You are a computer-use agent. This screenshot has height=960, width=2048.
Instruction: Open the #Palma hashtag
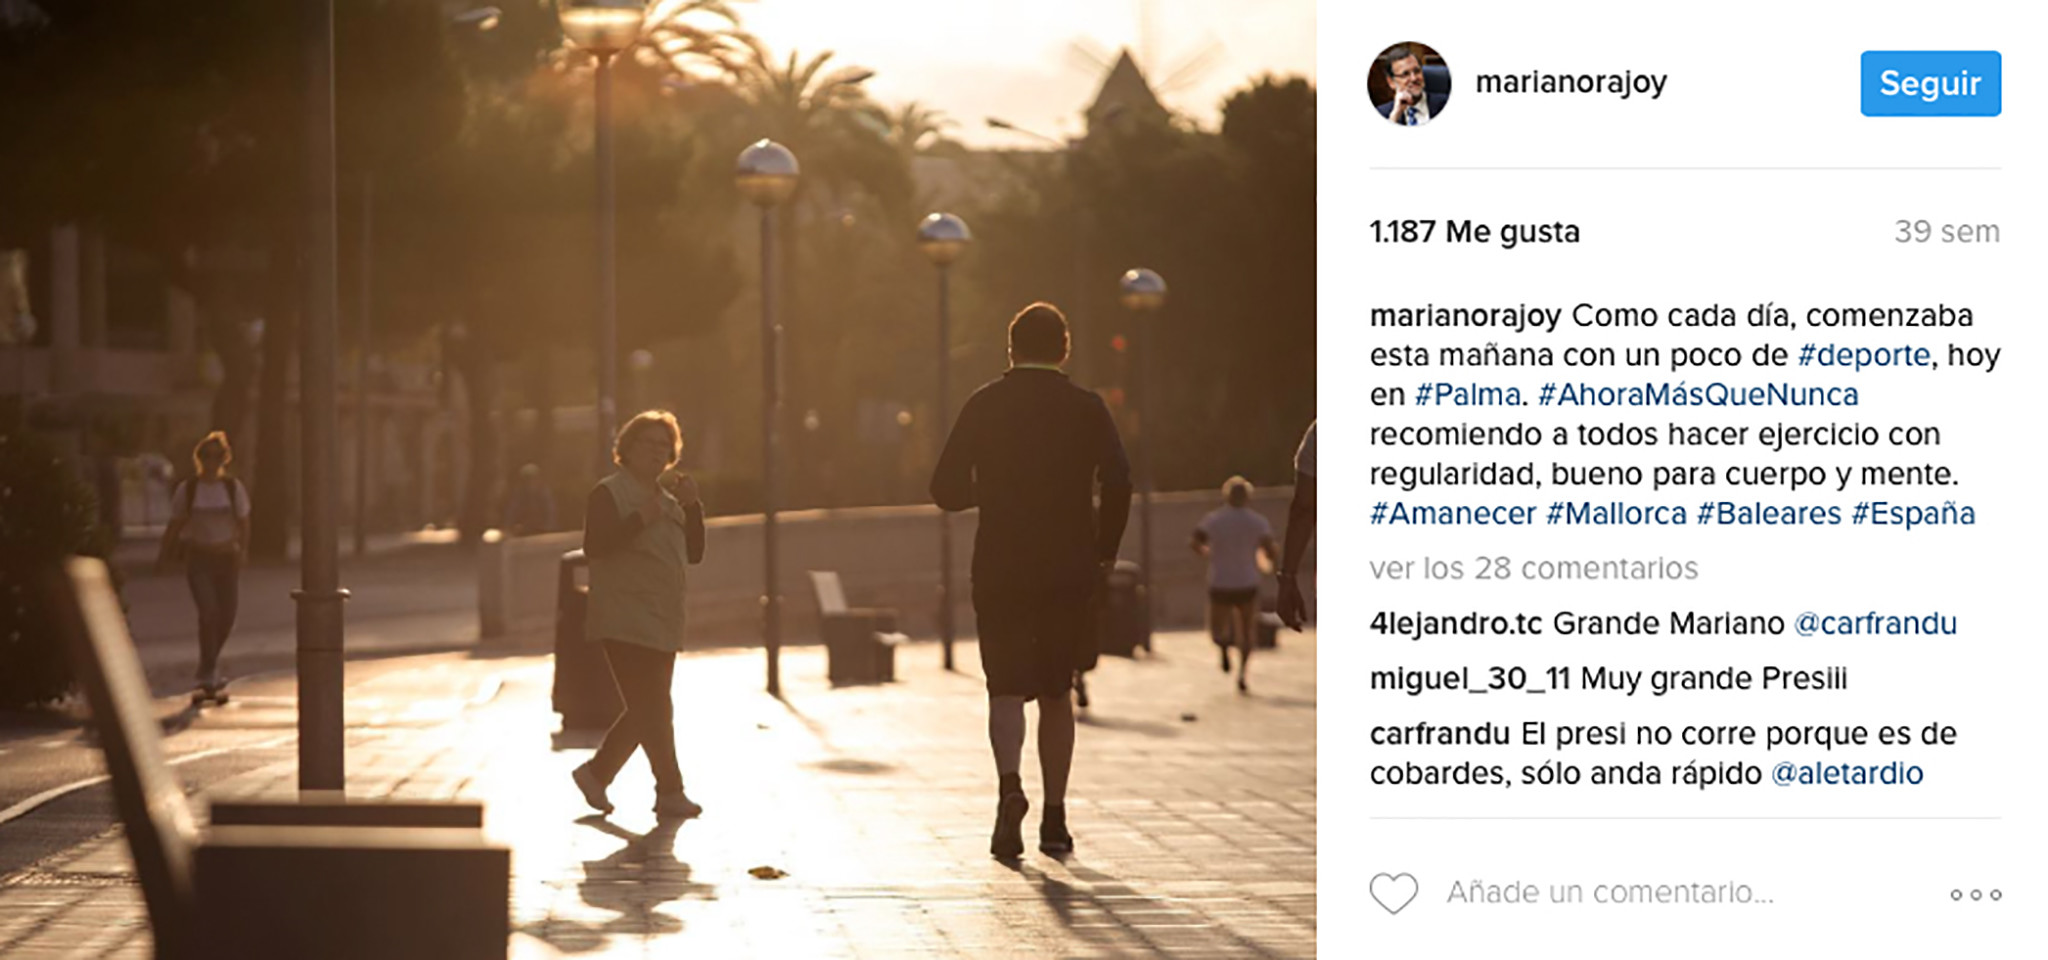pyautogui.click(x=1467, y=394)
